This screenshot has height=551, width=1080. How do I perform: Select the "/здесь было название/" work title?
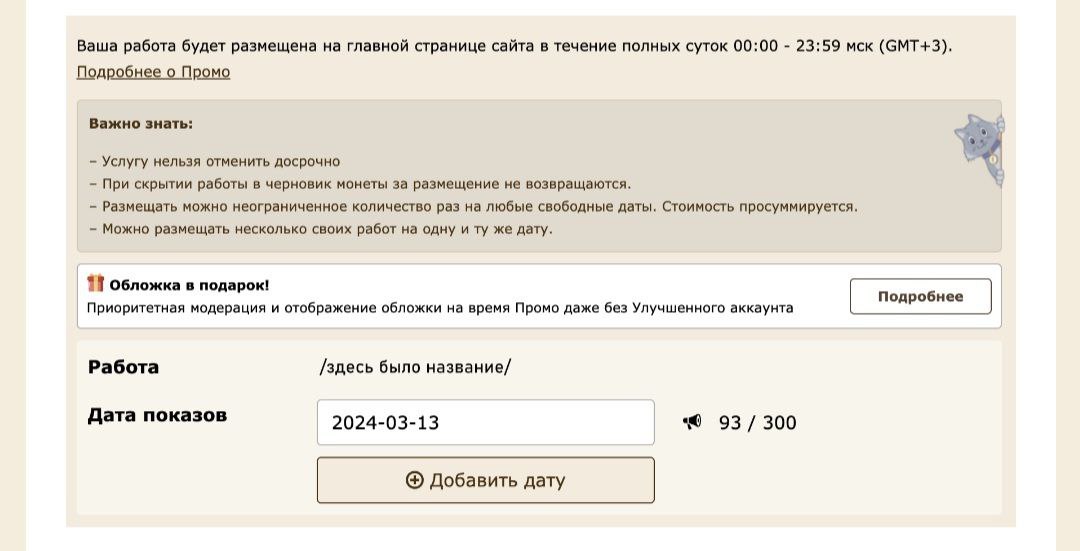415,367
